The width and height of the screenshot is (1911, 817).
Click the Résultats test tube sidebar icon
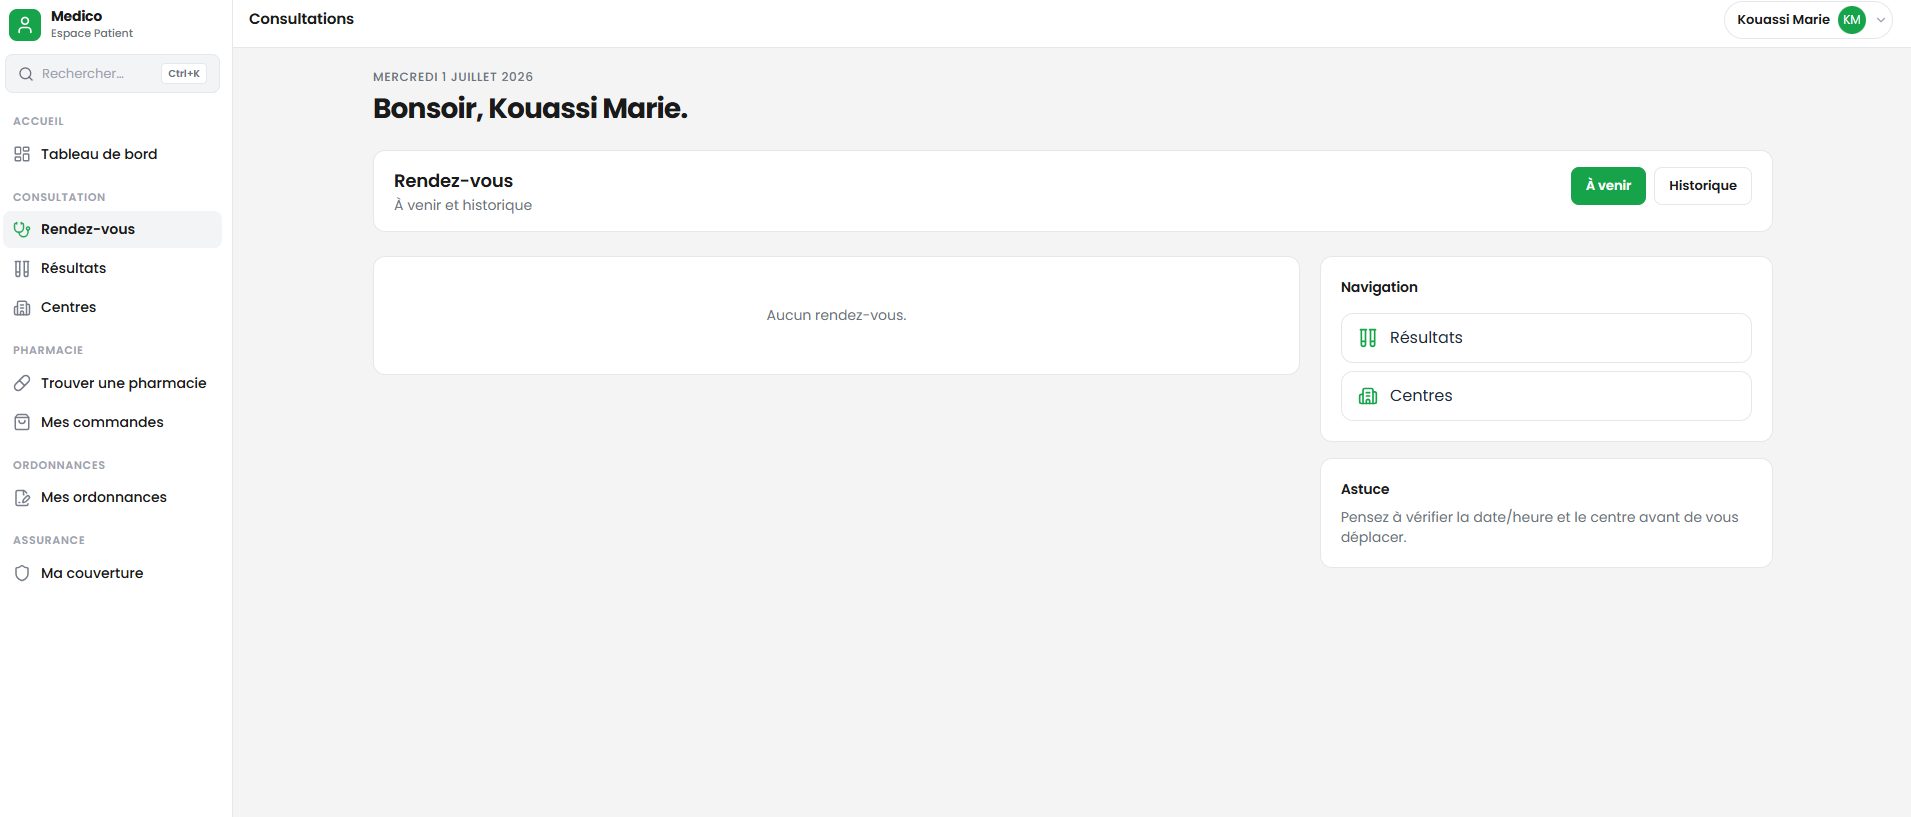22,268
